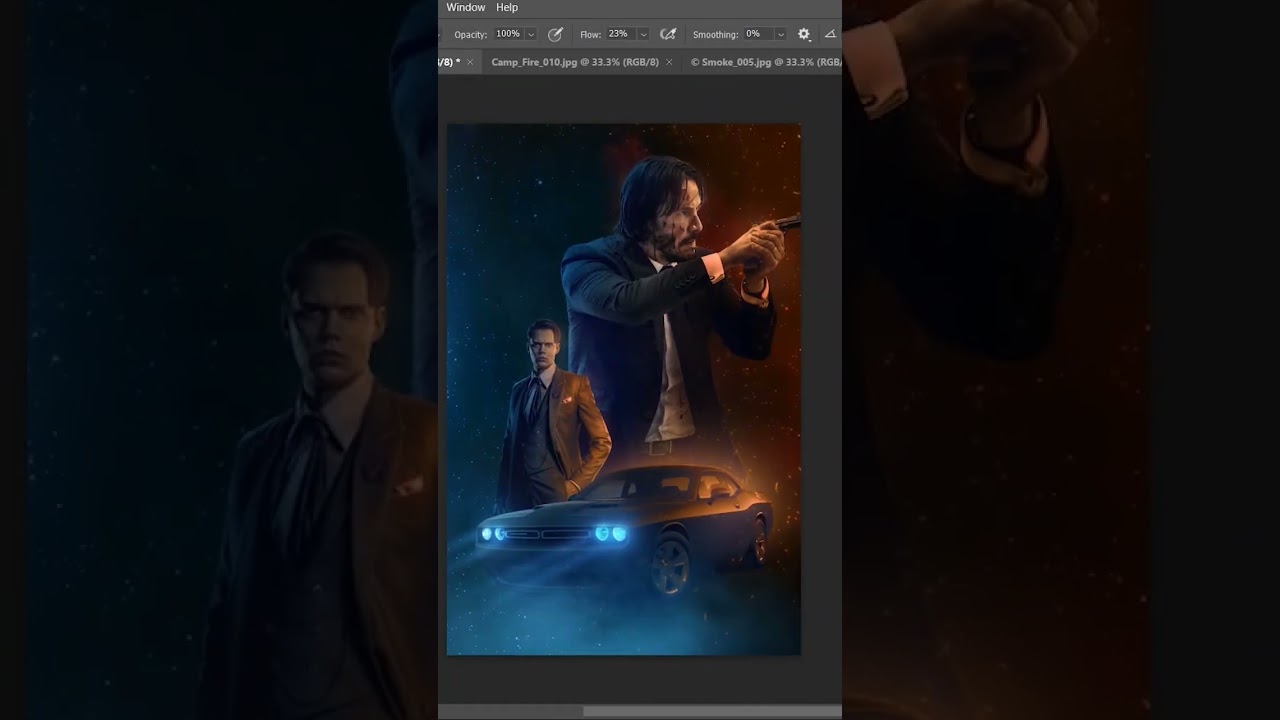Open smoothing options gear icon

[x=804, y=34]
